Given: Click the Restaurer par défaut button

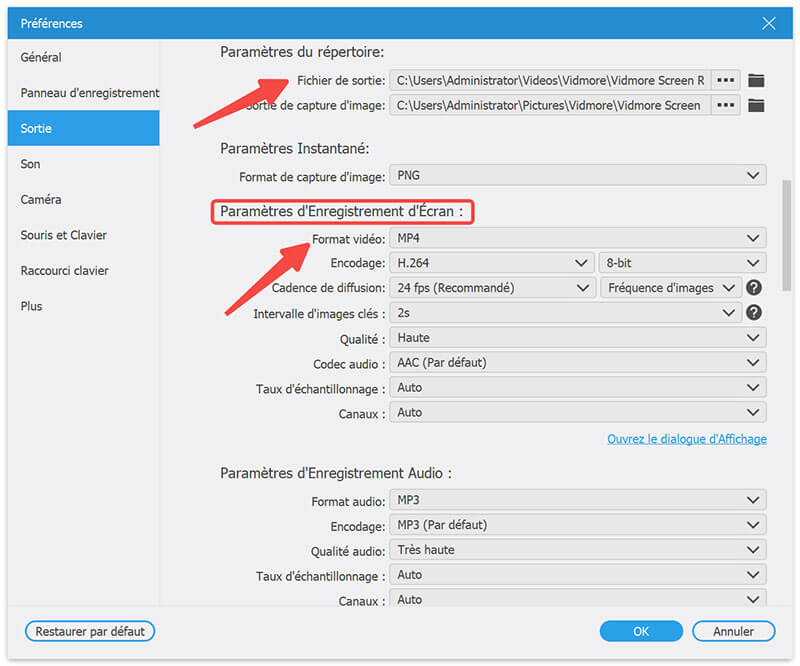Looking at the screenshot, I should (x=90, y=631).
